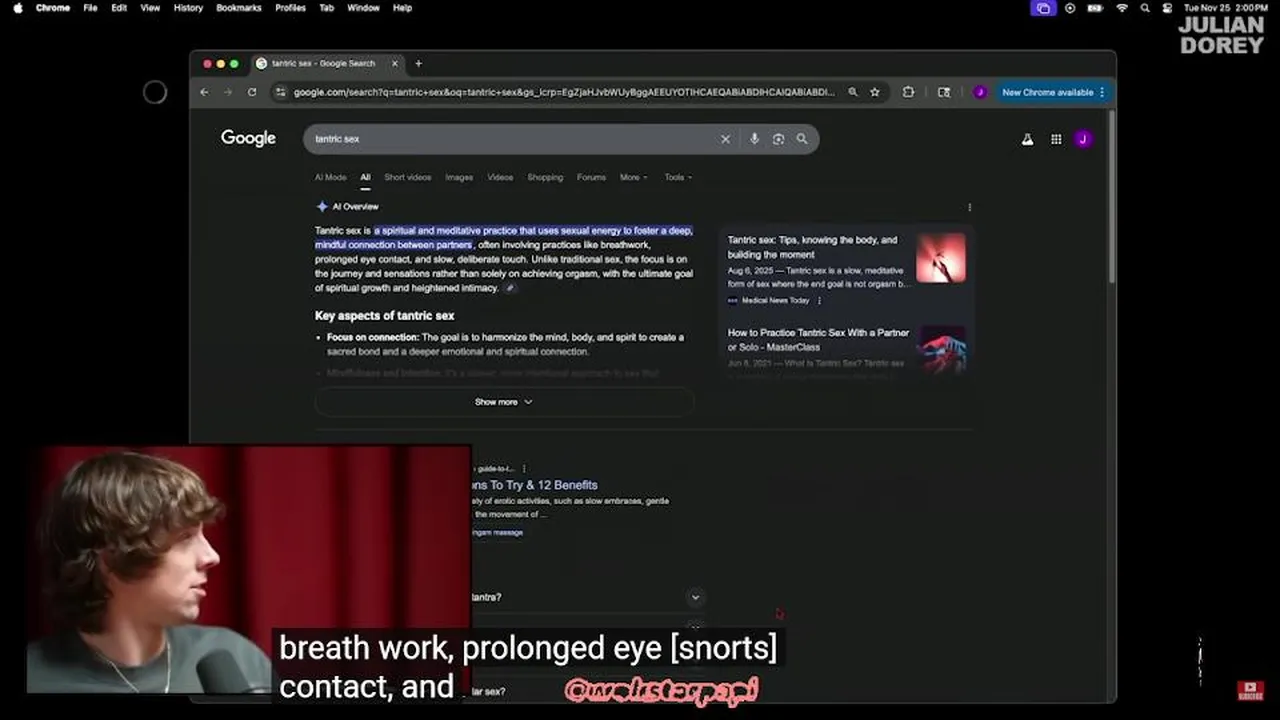Close the tantric sex Google Search tab
This screenshot has width=1280, height=720.
[394, 63]
